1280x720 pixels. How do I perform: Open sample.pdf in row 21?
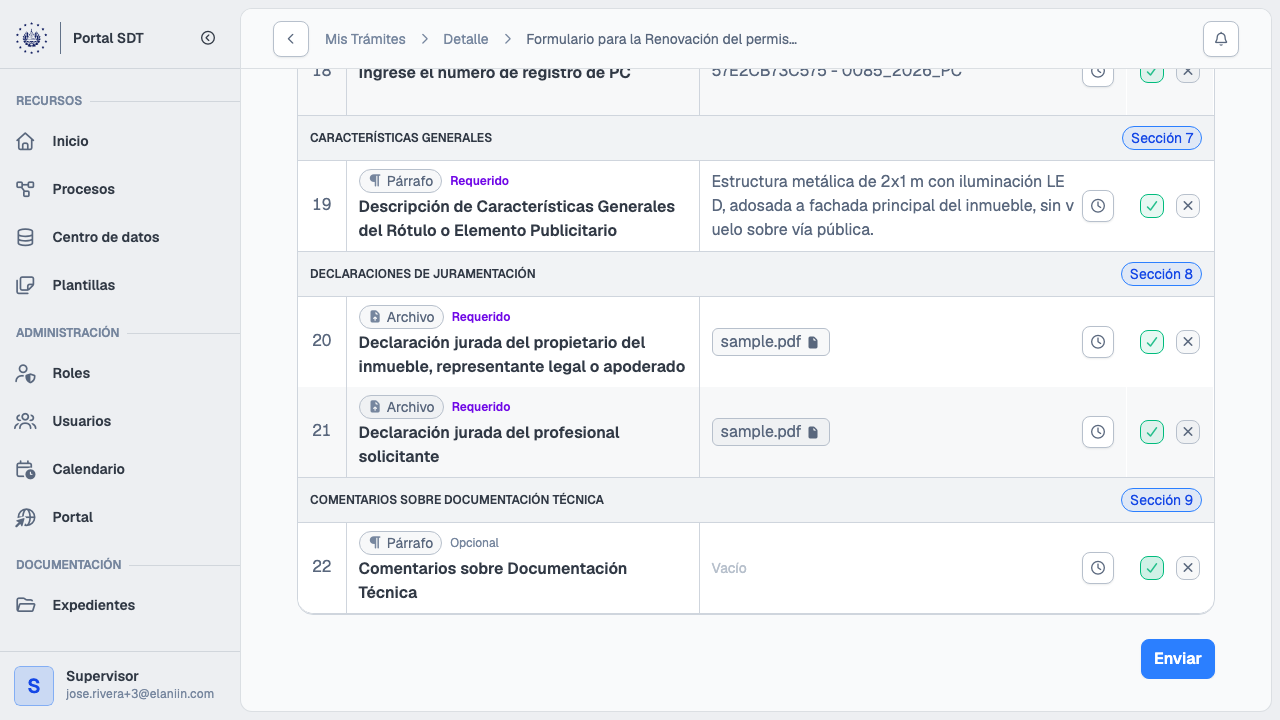tap(771, 432)
